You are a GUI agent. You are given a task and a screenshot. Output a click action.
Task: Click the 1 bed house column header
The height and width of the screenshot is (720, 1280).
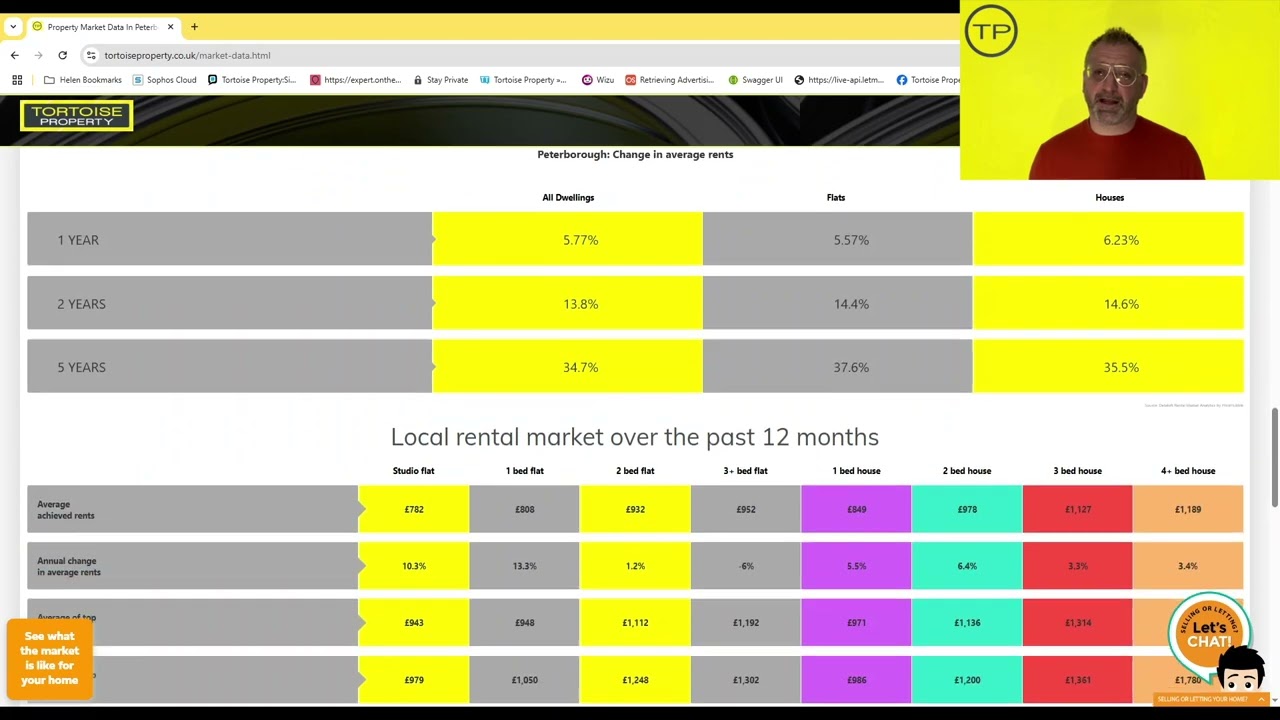(x=856, y=471)
